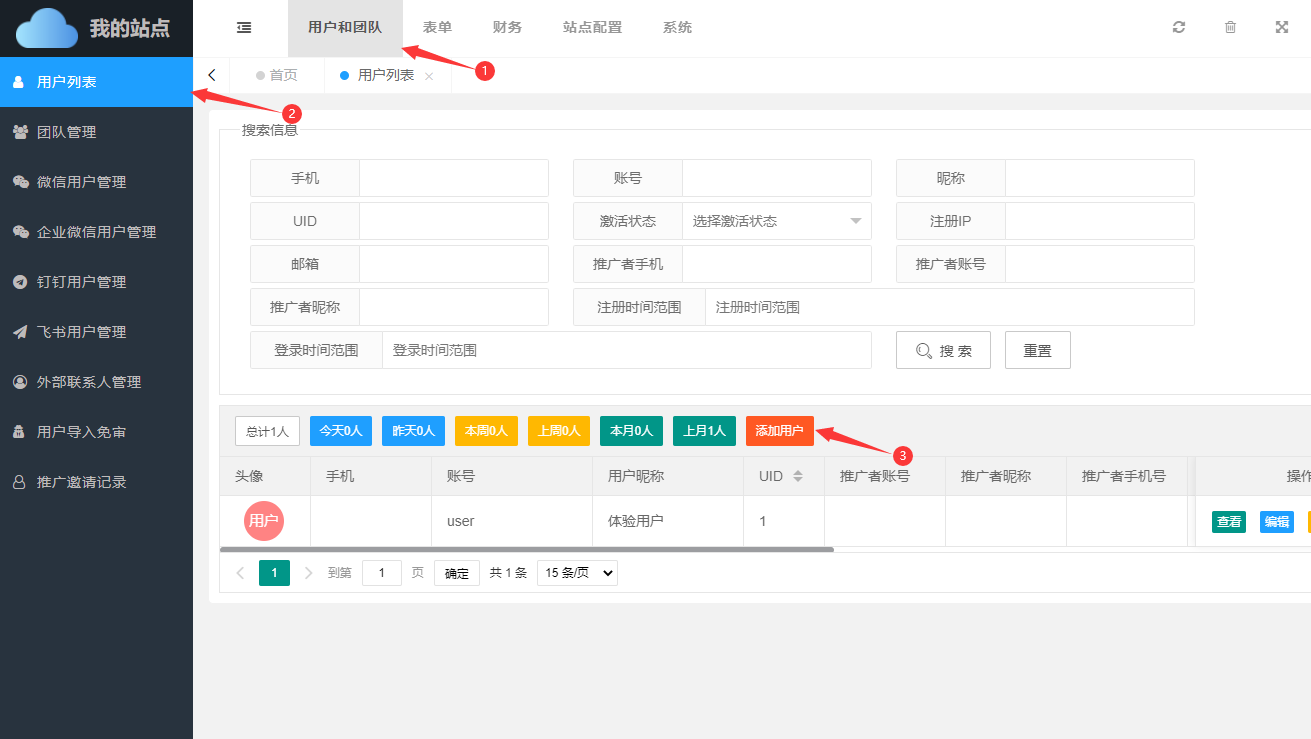Toggle fullscreen using the expand icon
Viewport: 1311px width, 739px height.
[1282, 28]
